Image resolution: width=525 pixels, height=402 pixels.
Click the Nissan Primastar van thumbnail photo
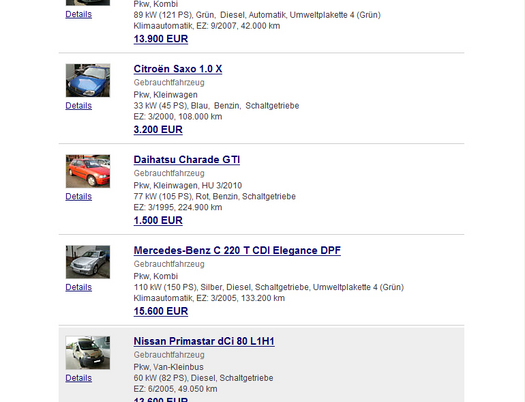coord(88,352)
